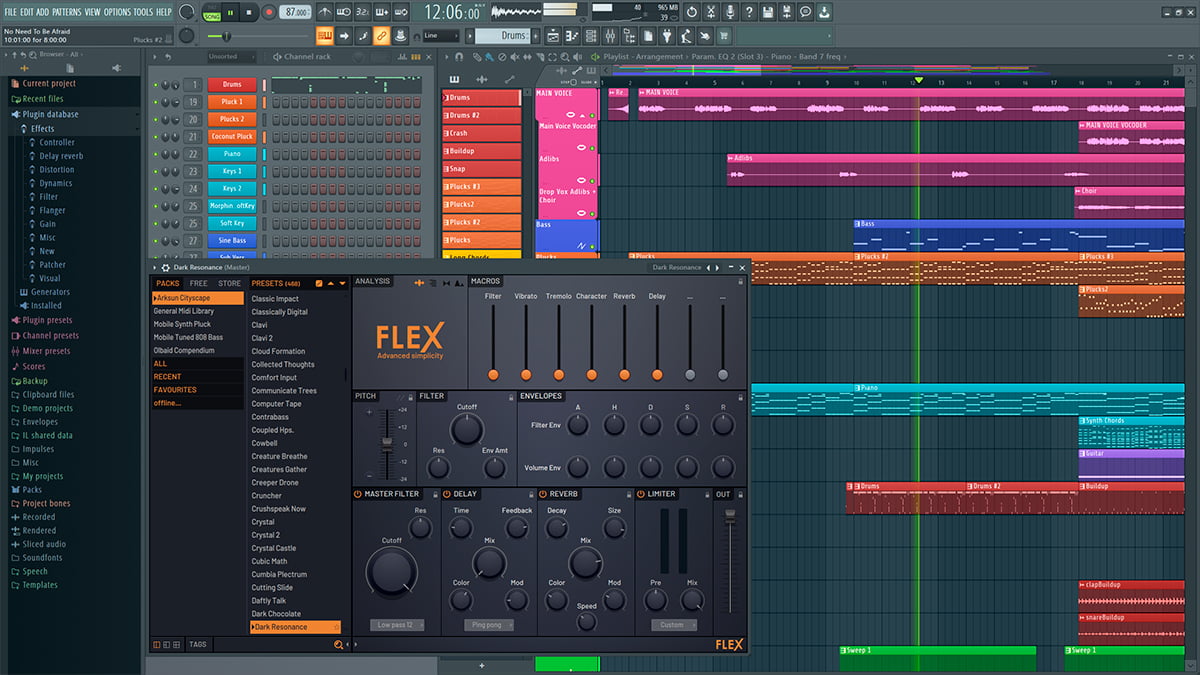Click the Record button in the transport
1200x675 pixels.
269,12
